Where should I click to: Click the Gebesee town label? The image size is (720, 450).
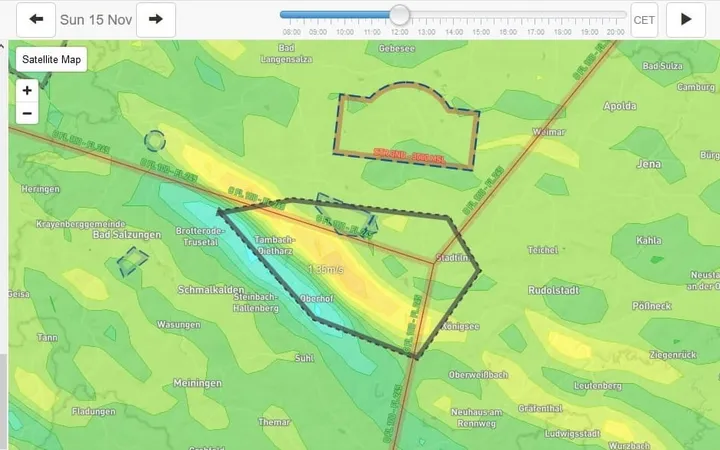tap(397, 48)
